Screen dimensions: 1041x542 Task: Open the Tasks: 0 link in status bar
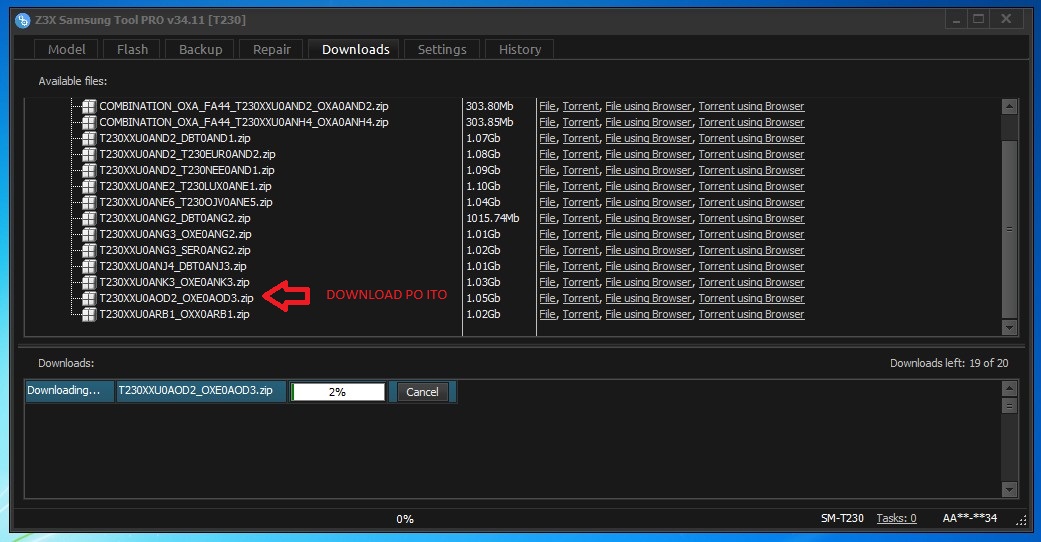(x=896, y=518)
